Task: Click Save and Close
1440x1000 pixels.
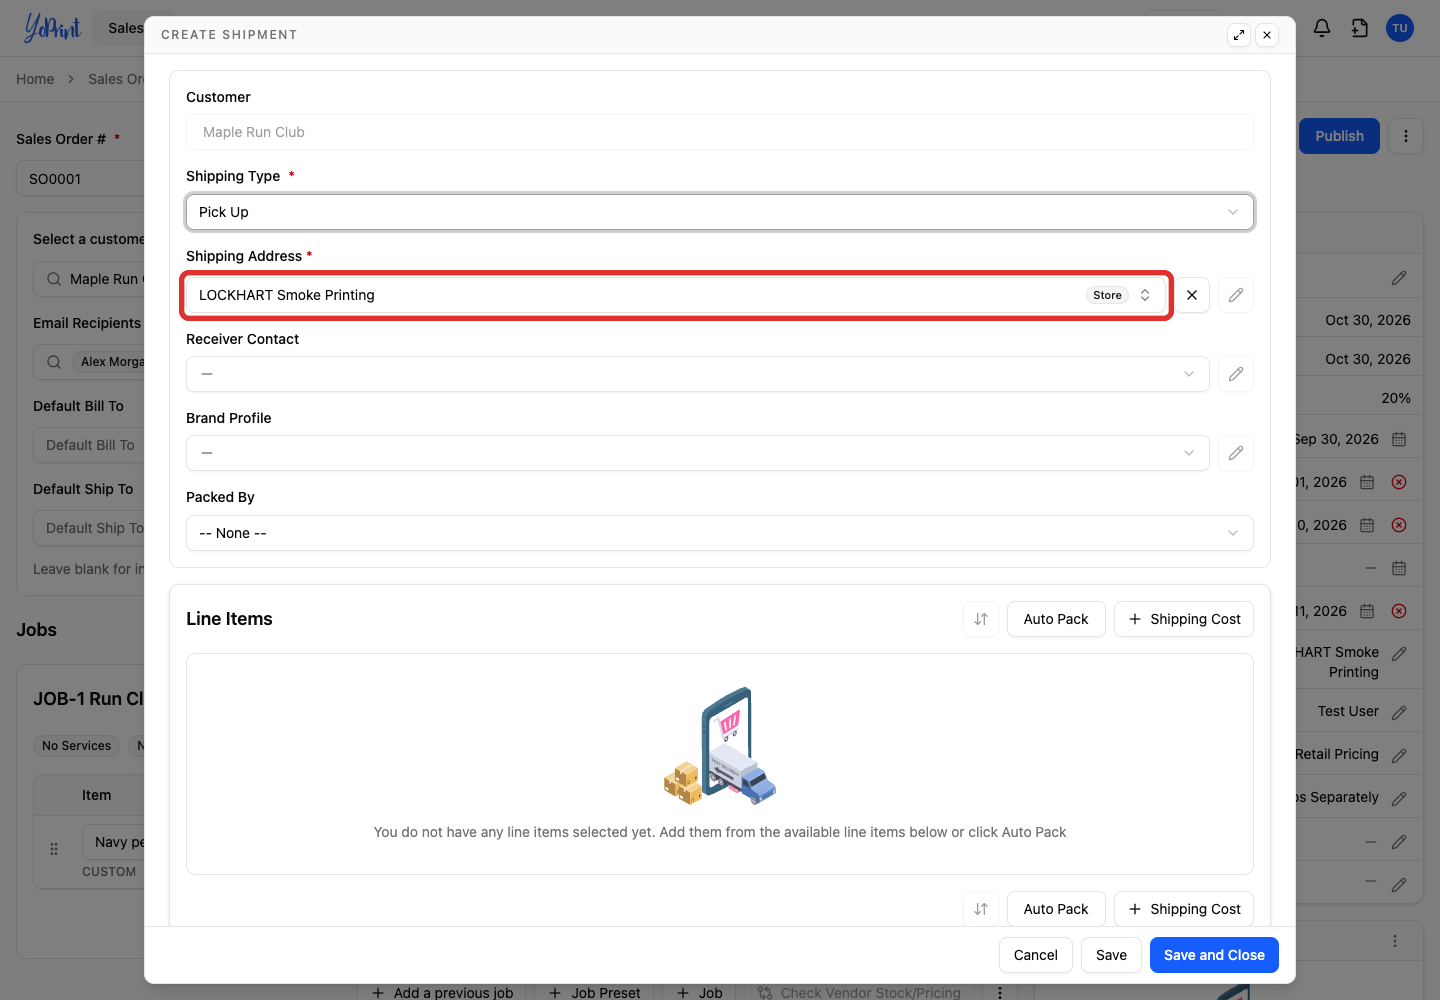Action: pos(1214,955)
